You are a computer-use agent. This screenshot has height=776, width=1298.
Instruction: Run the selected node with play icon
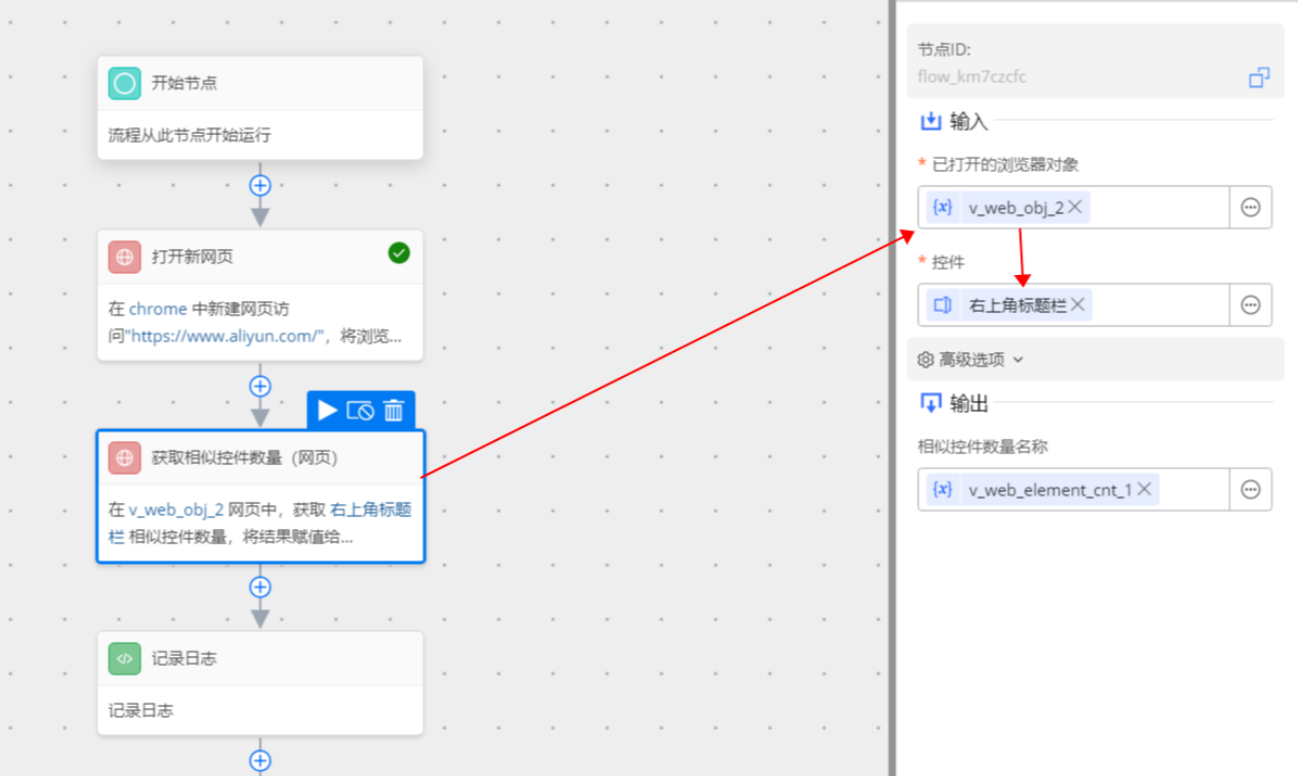(327, 410)
